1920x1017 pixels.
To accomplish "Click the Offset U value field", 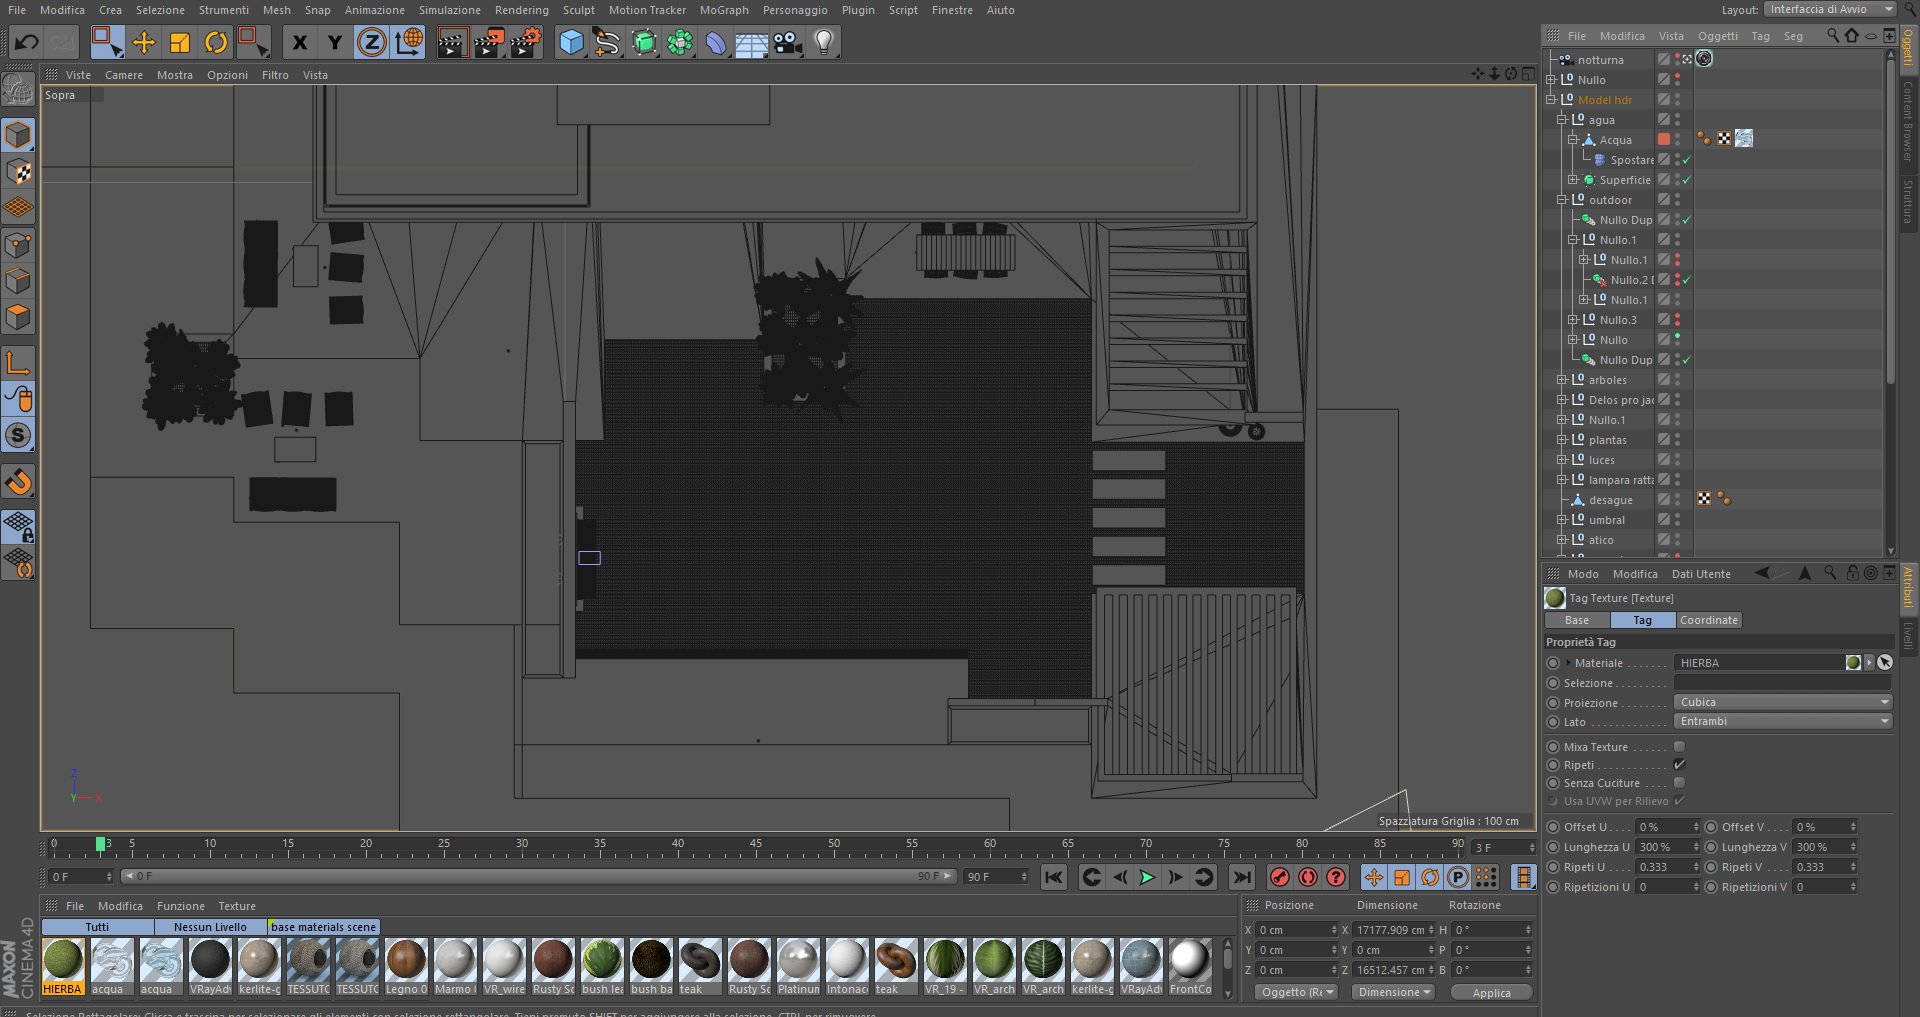I will (x=1664, y=827).
